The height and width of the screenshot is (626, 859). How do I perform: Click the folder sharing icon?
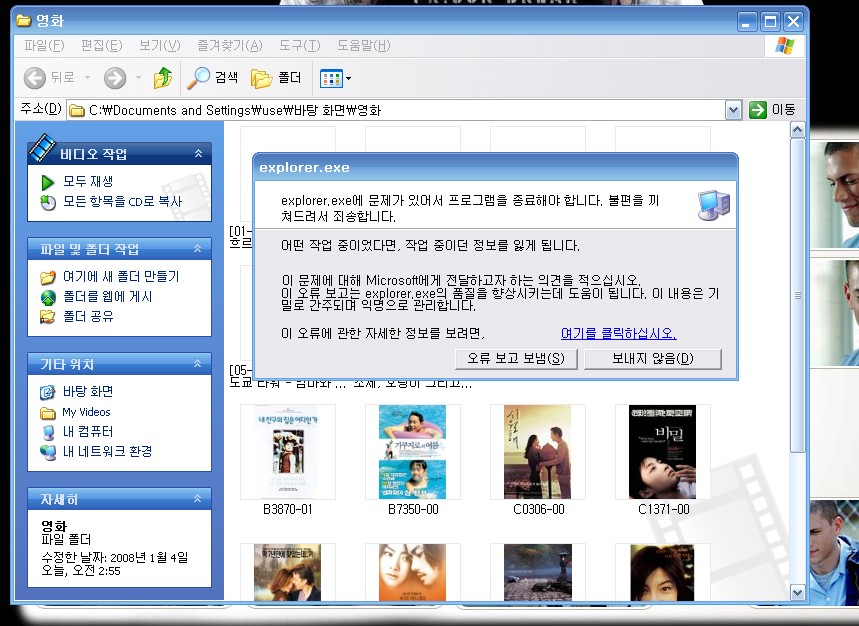point(48,317)
